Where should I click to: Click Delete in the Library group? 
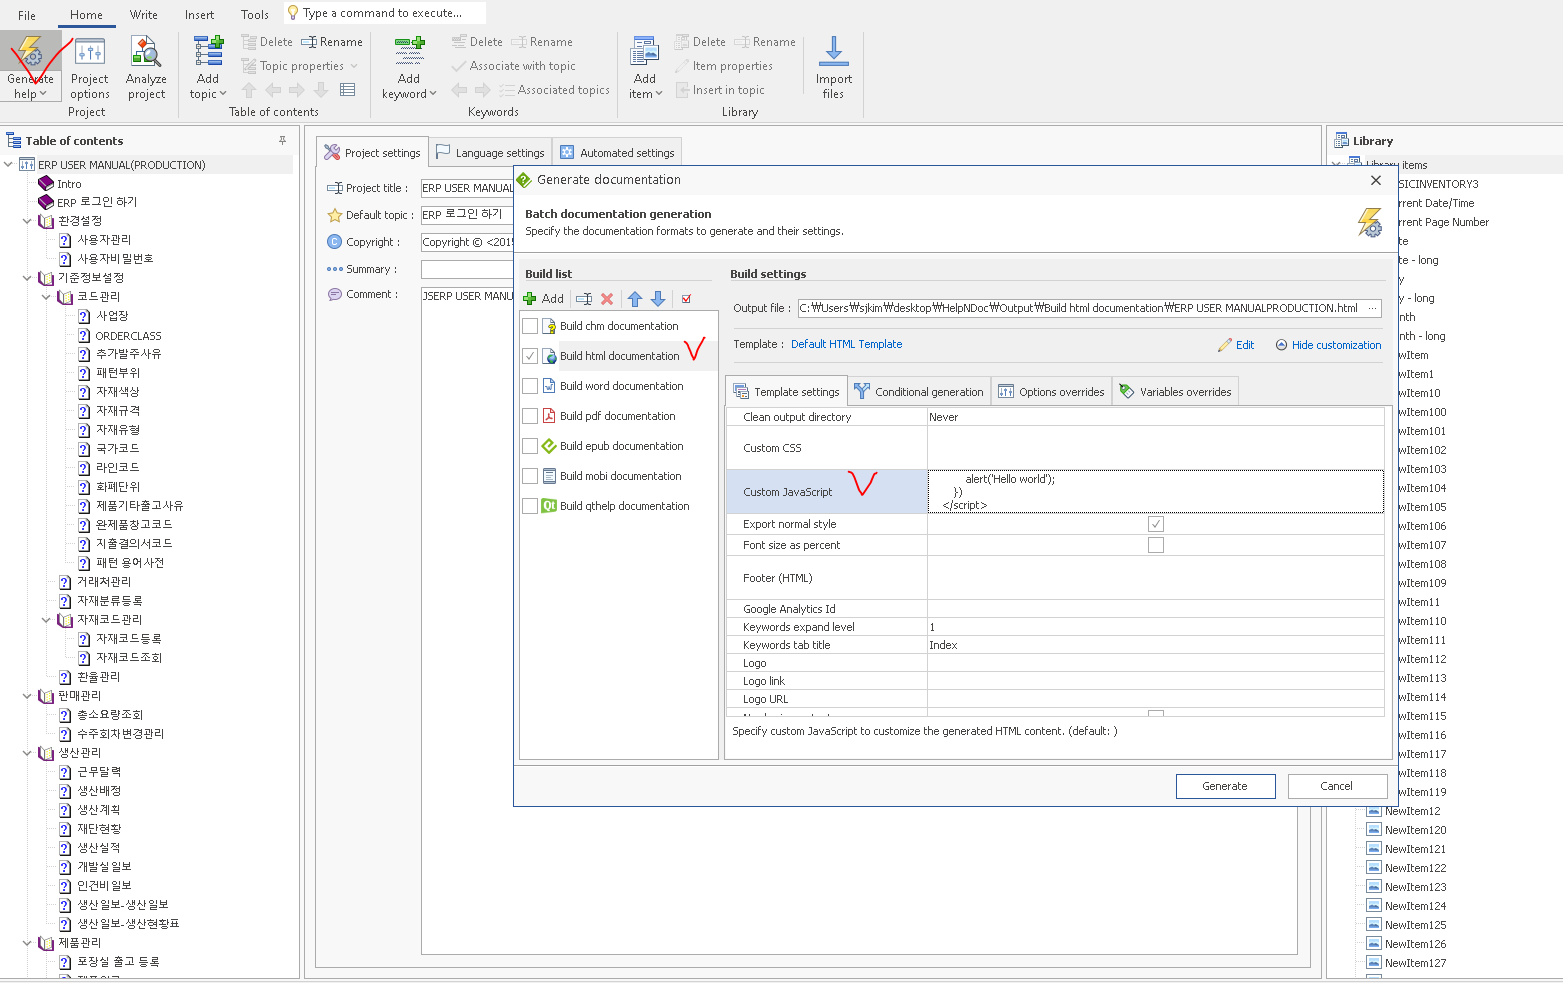[700, 42]
